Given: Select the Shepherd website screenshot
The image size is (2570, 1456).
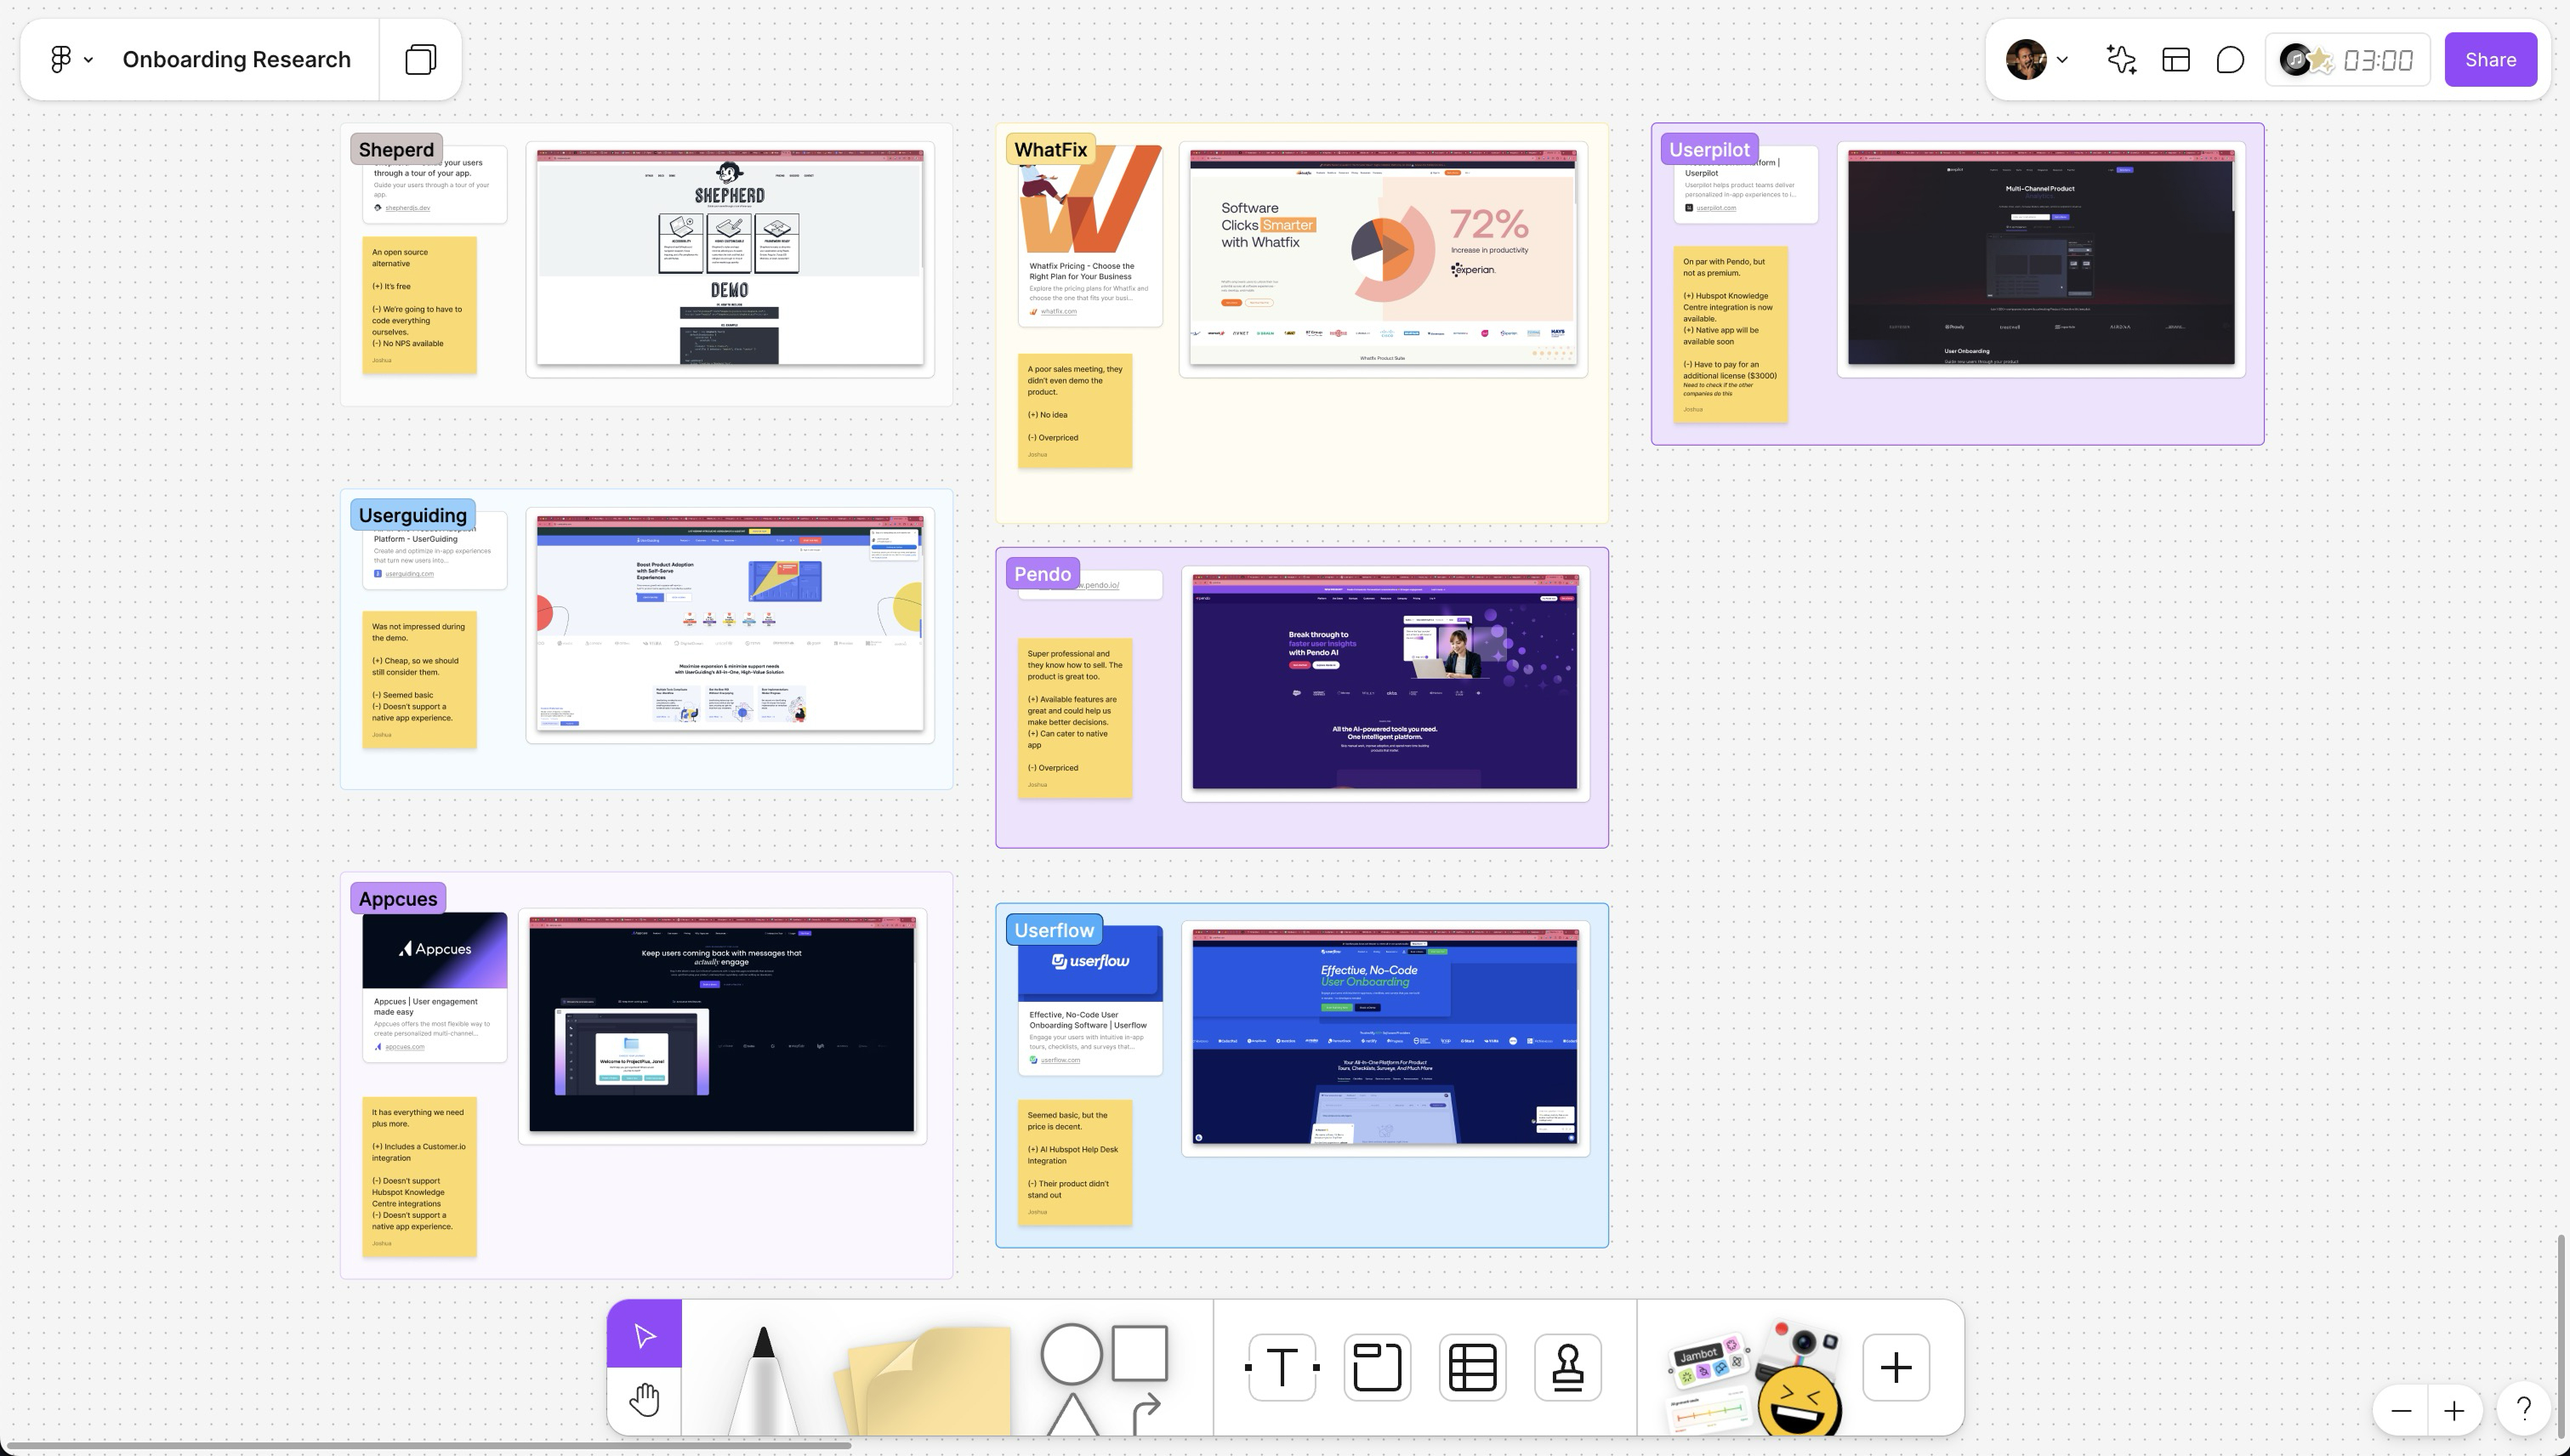Looking at the screenshot, I should (x=730, y=258).
